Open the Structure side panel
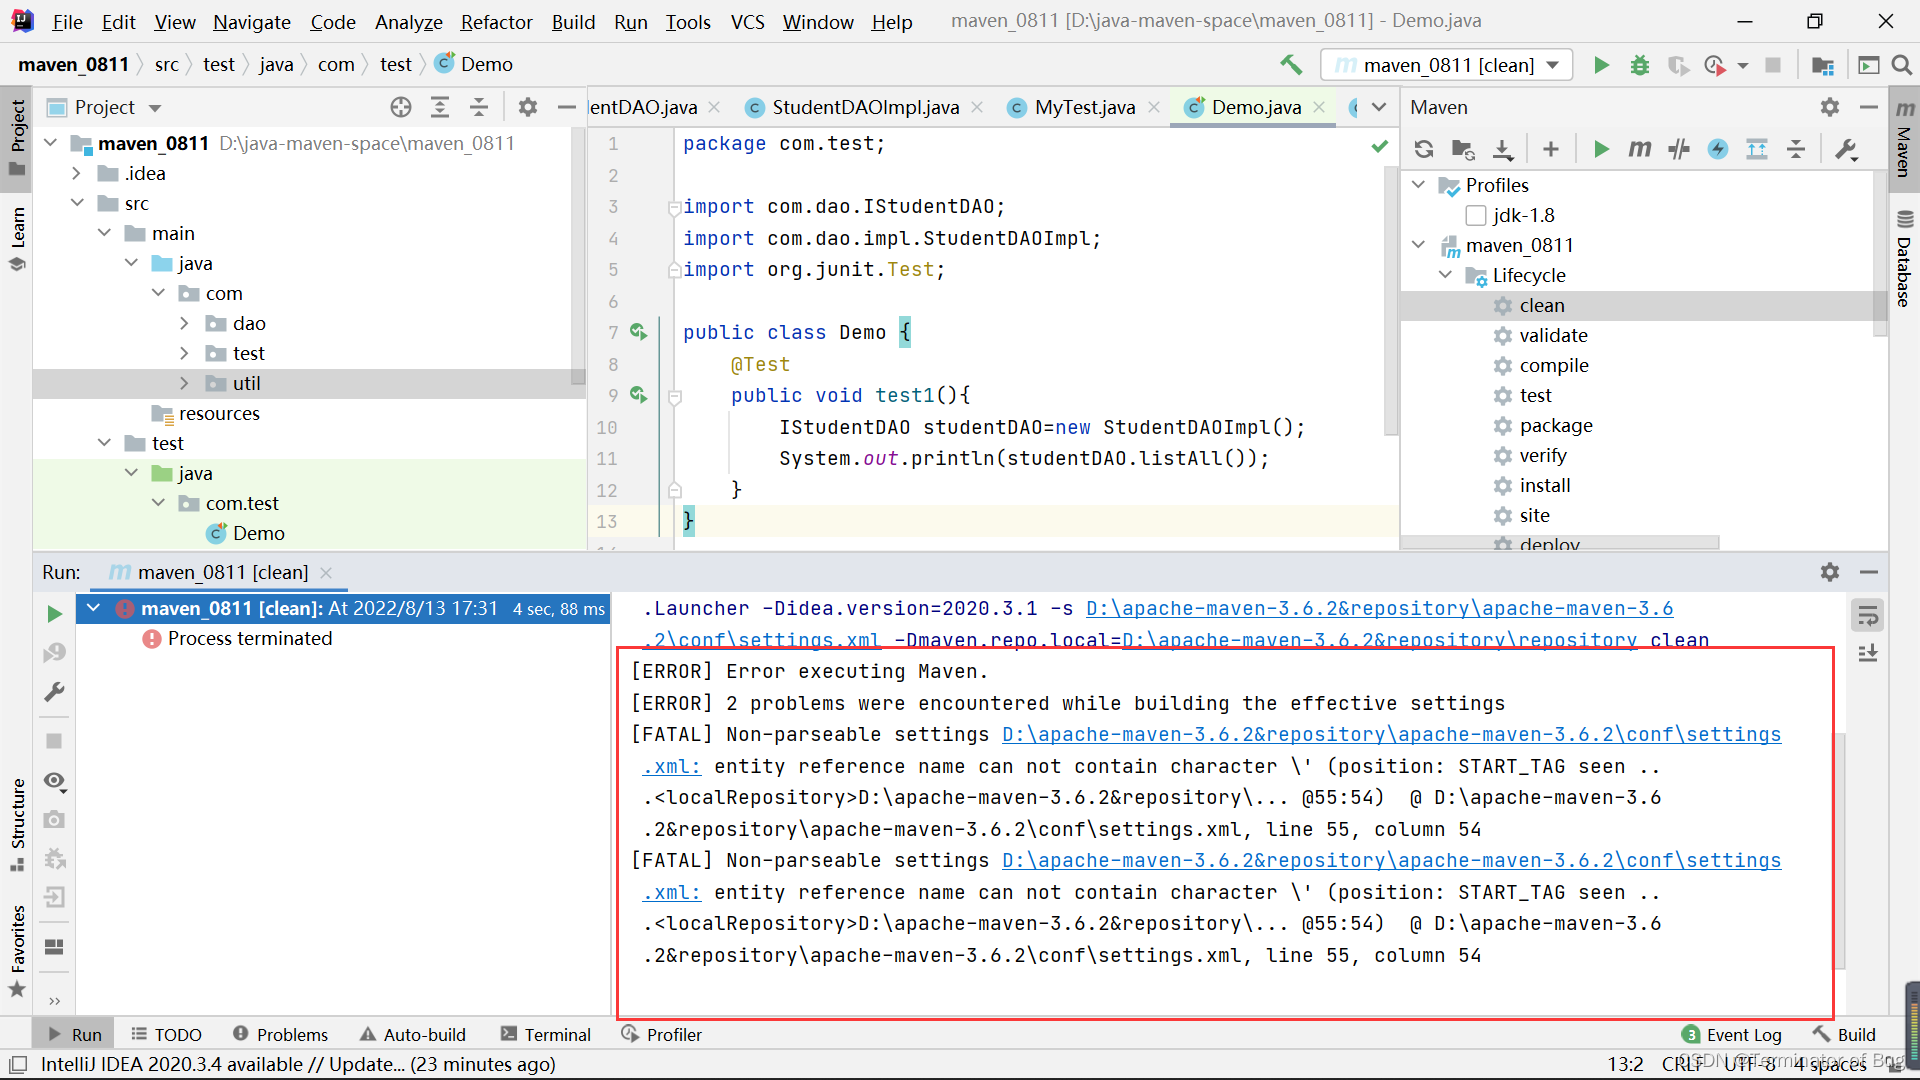The image size is (1920, 1080). click(17, 823)
